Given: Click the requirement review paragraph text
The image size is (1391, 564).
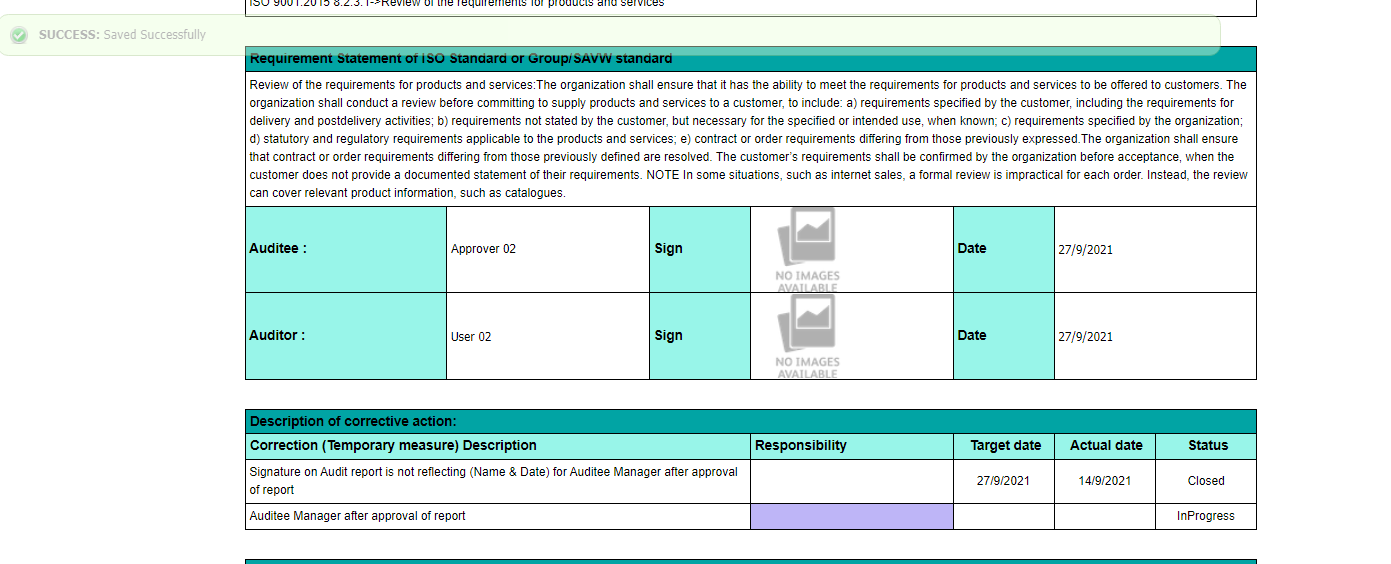Looking at the screenshot, I should (x=750, y=139).
